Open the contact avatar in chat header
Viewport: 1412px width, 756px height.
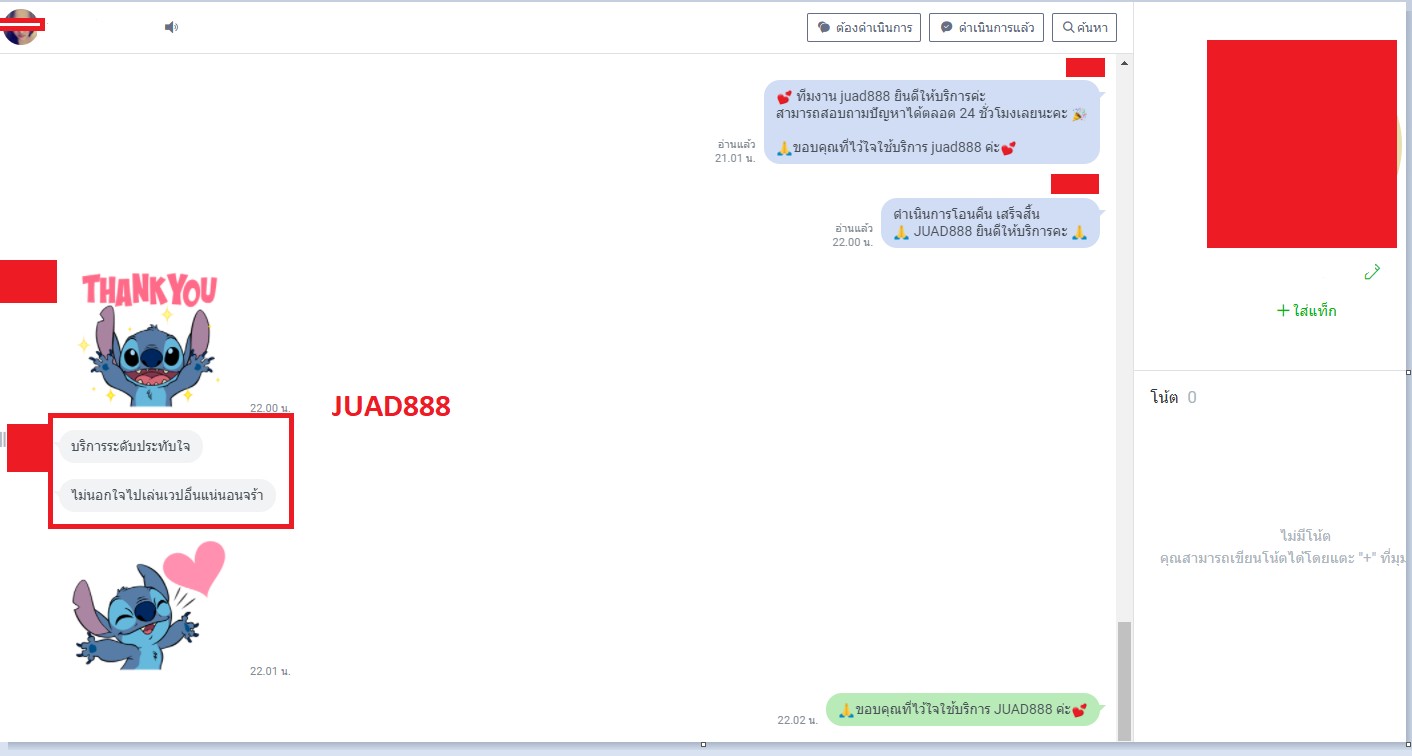(x=21, y=27)
